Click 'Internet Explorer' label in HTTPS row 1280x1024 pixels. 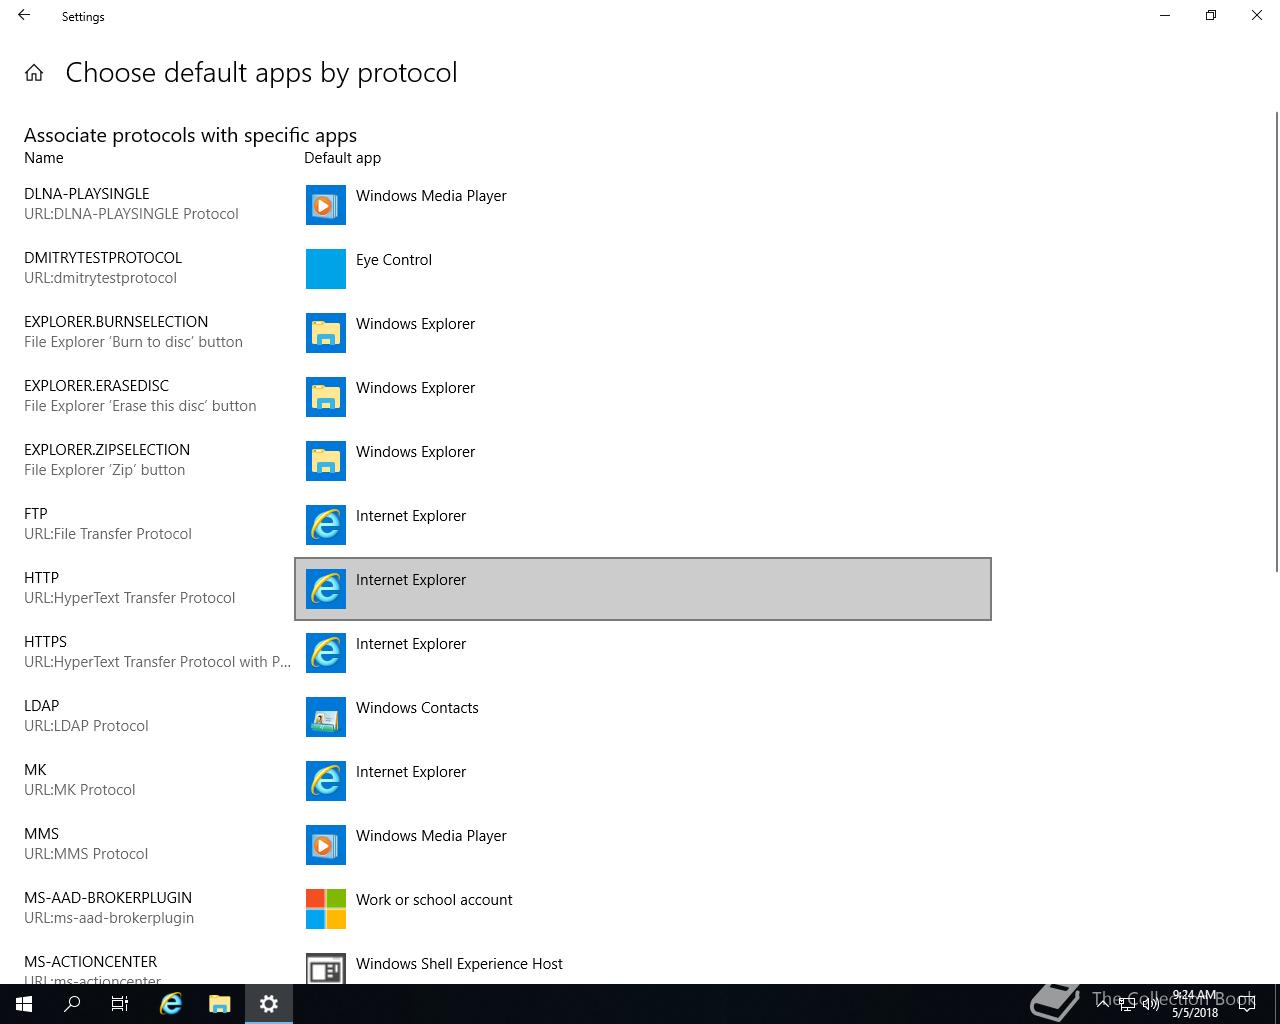pos(411,644)
